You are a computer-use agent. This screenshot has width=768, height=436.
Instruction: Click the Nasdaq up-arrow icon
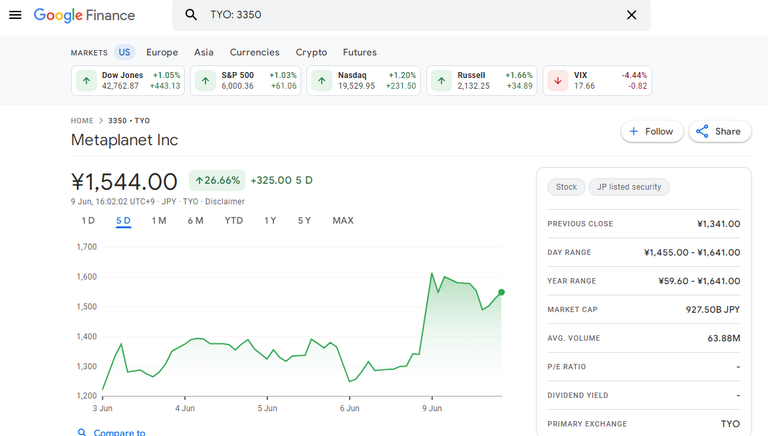pos(322,81)
